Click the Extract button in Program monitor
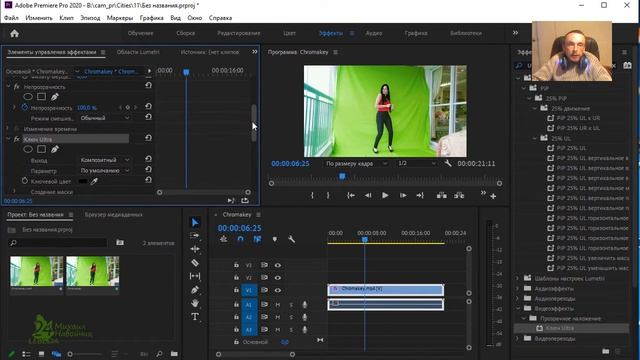 coord(459,196)
